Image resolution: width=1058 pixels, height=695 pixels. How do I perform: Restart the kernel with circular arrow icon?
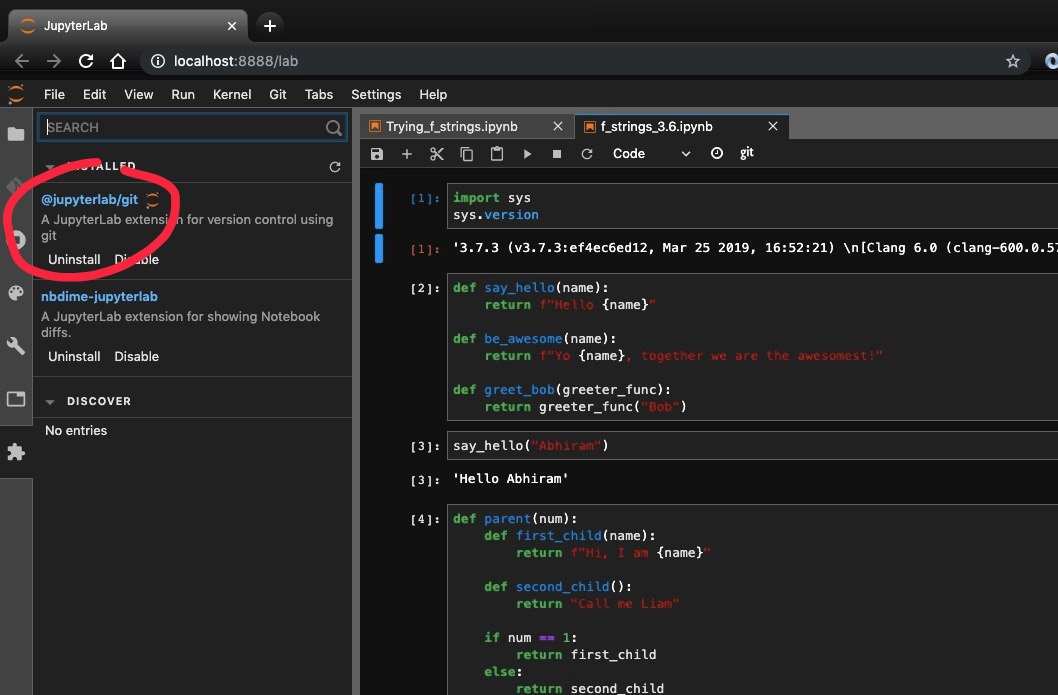(587, 154)
